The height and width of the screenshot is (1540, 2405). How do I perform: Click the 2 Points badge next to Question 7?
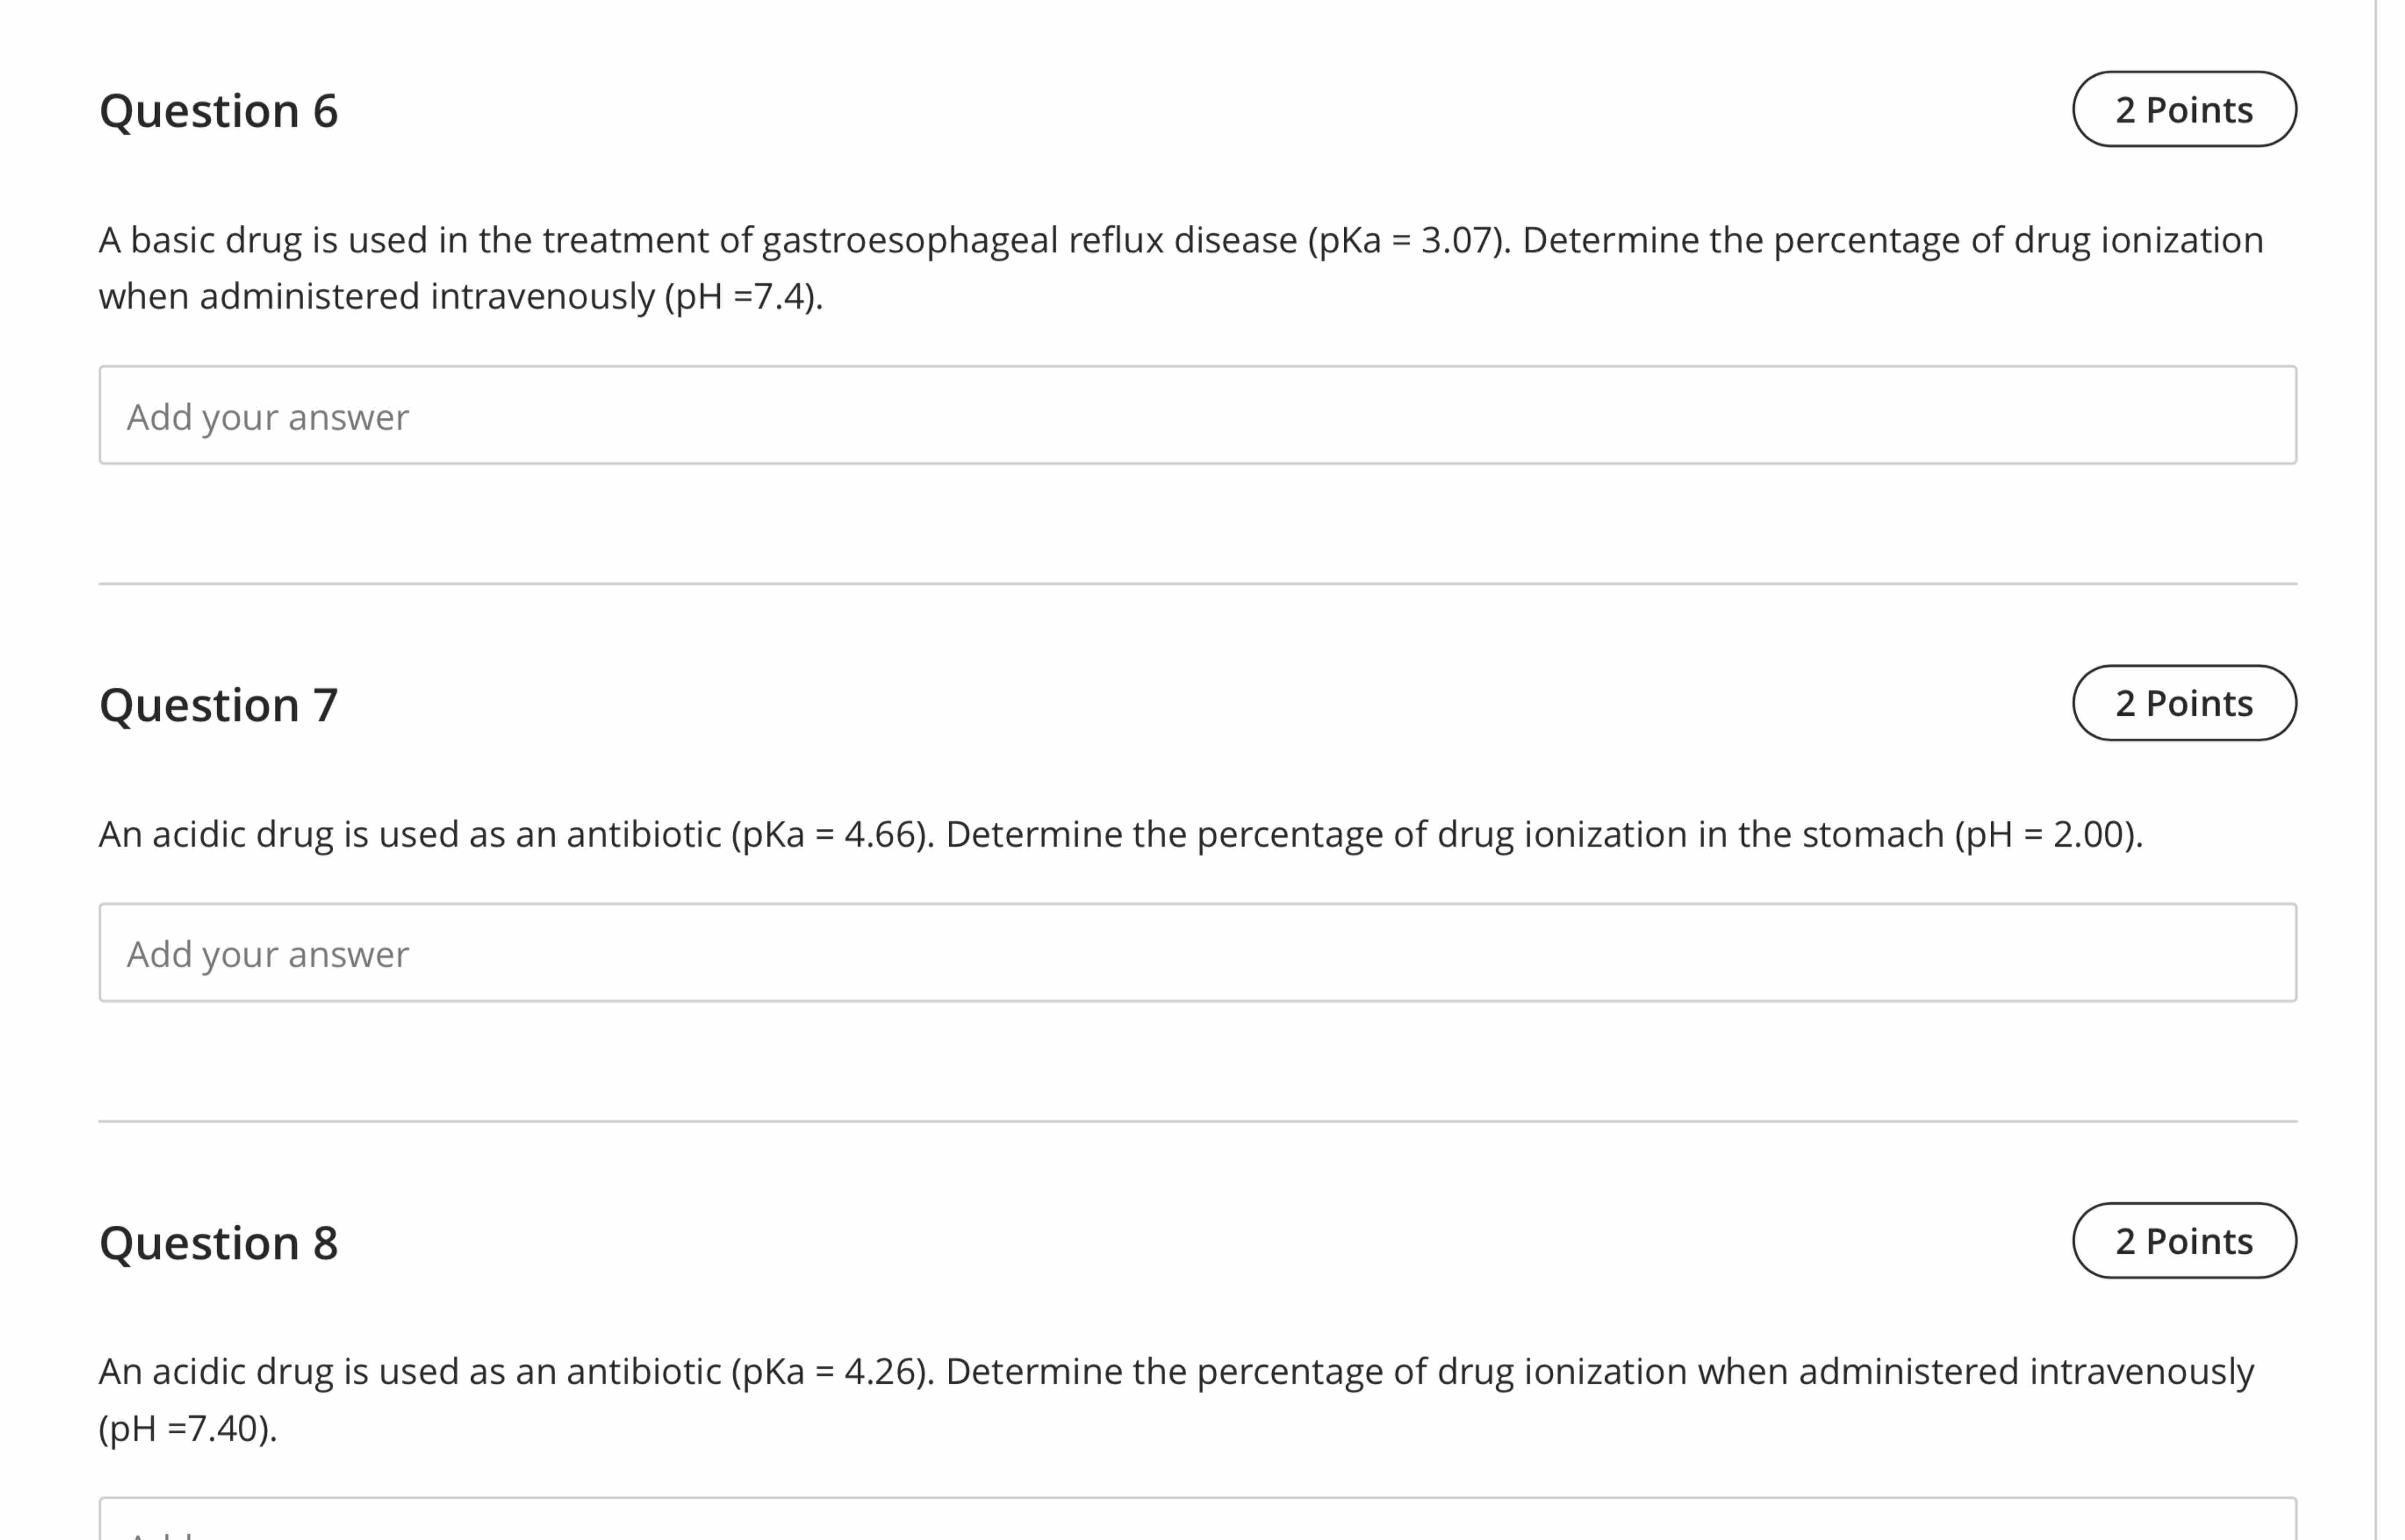(x=2185, y=703)
